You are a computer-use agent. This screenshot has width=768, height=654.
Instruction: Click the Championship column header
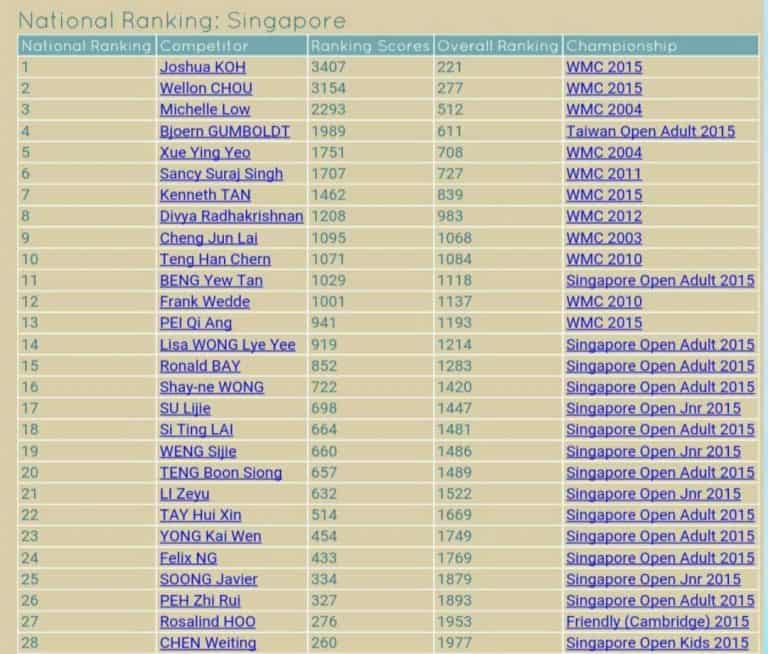[x=661, y=46]
